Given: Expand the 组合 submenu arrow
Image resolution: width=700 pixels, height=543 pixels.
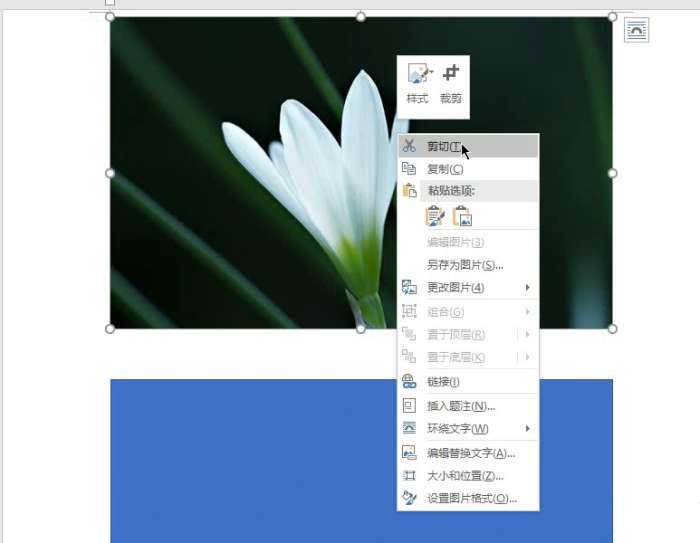Looking at the screenshot, I should click(528, 311).
